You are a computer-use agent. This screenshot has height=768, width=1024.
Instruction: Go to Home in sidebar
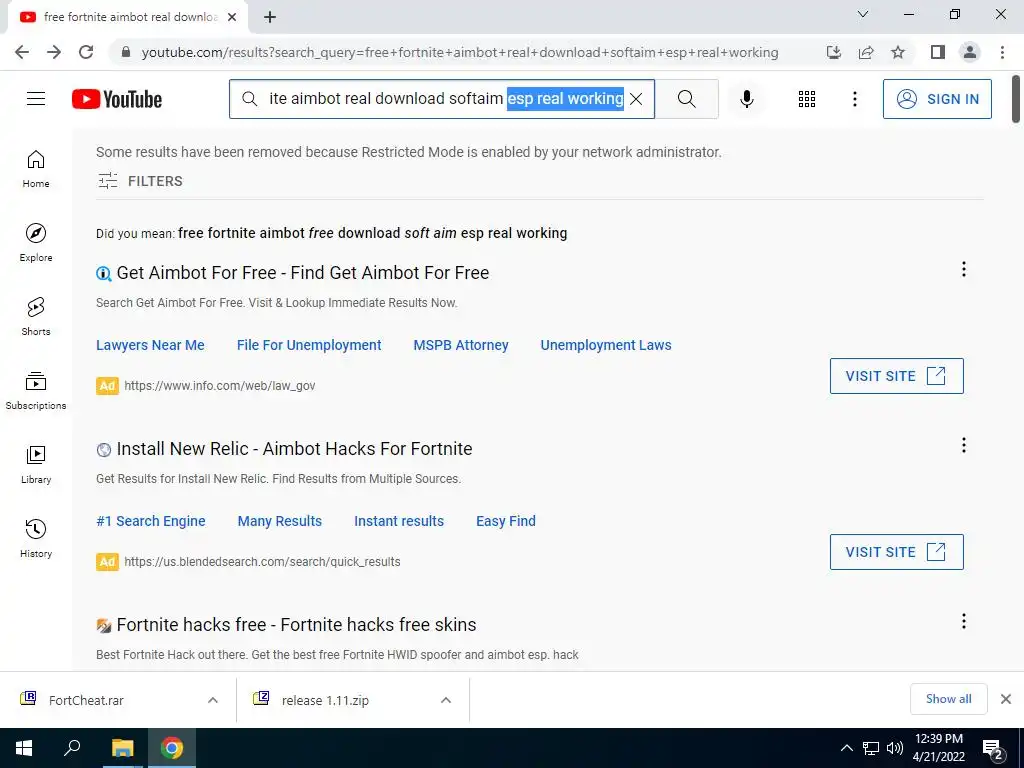36,169
